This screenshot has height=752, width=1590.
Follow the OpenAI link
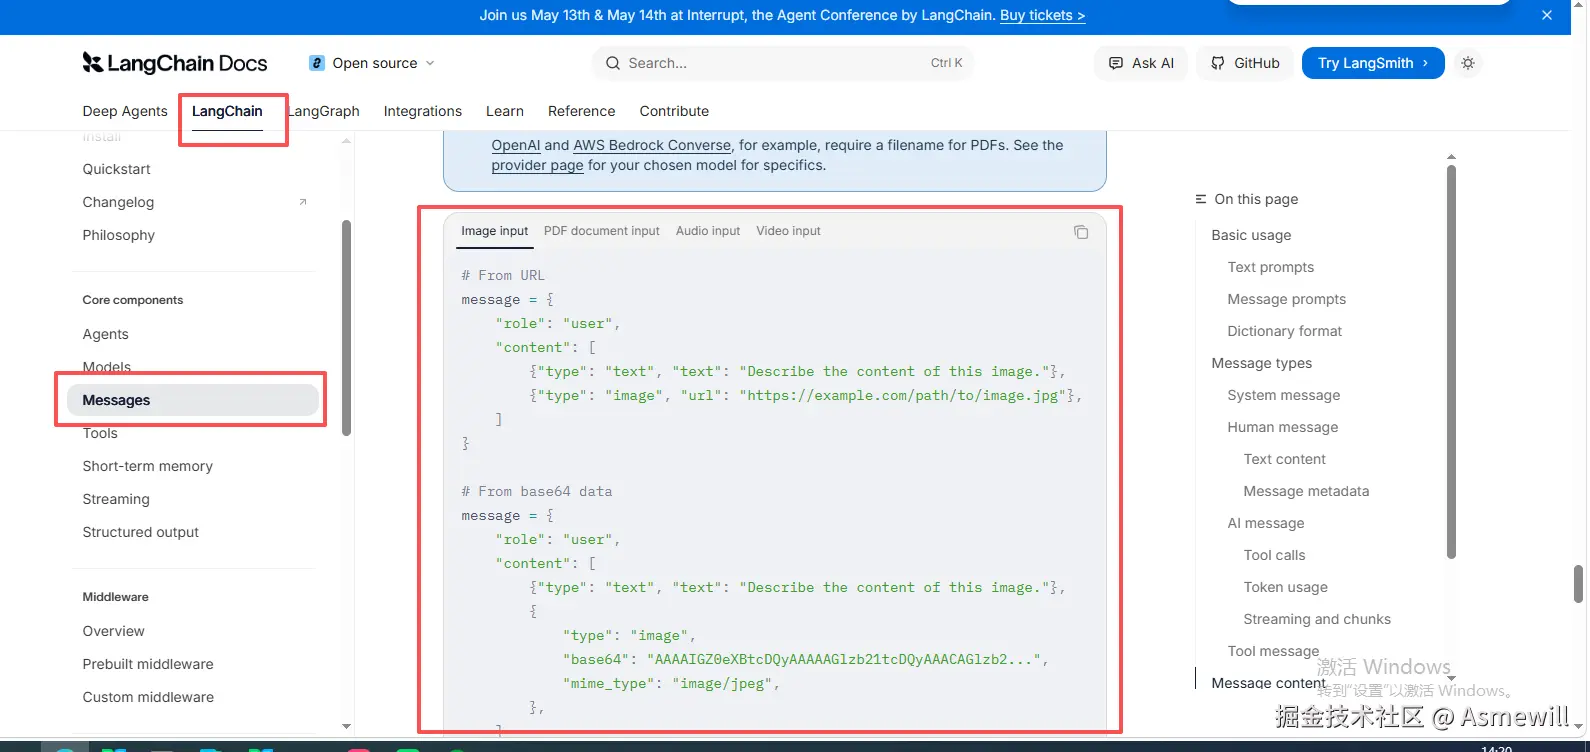(516, 145)
